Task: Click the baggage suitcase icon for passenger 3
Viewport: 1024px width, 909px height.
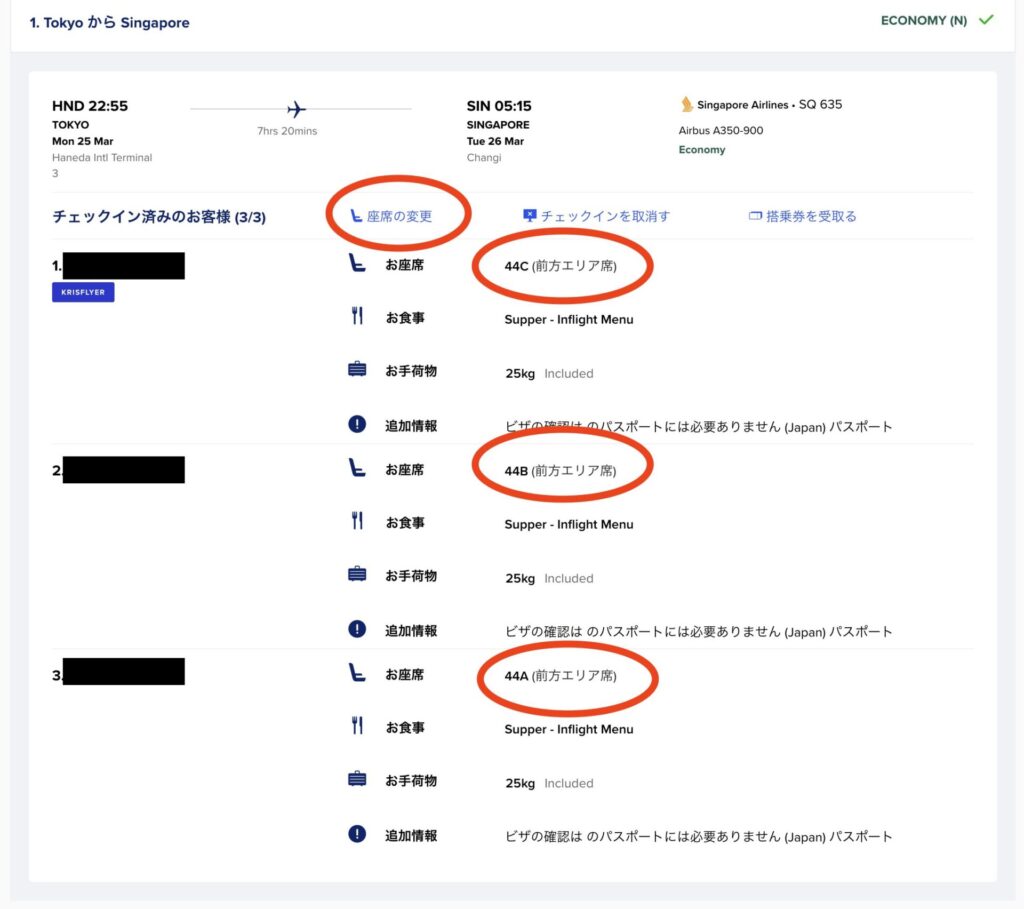Action: (357, 779)
